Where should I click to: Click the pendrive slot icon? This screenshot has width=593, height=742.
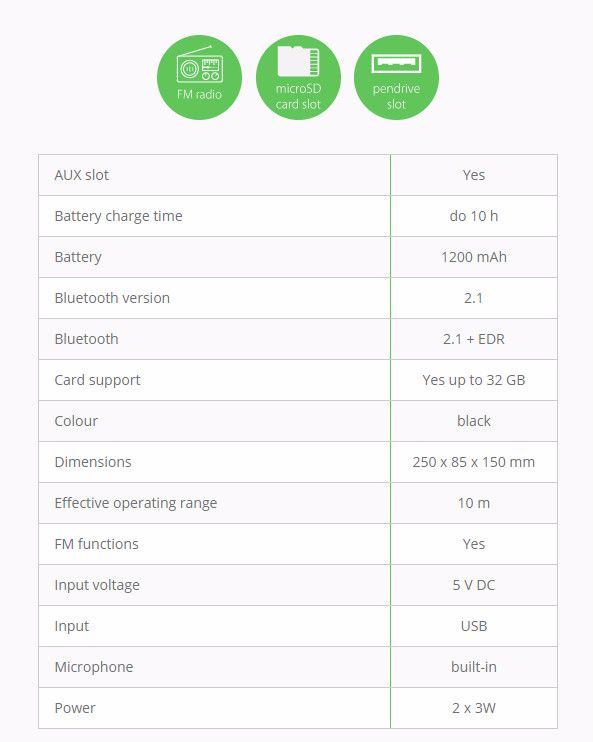(396, 77)
